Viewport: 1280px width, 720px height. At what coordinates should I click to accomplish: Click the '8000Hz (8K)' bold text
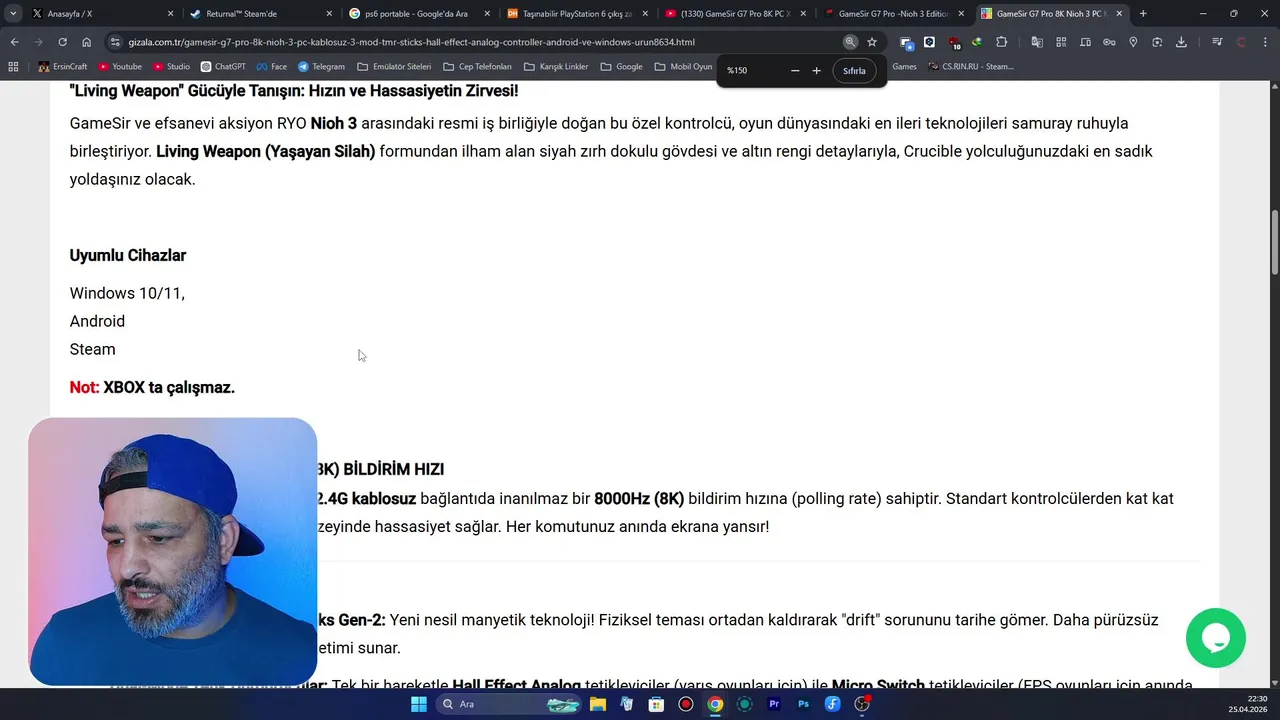(639, 498)
